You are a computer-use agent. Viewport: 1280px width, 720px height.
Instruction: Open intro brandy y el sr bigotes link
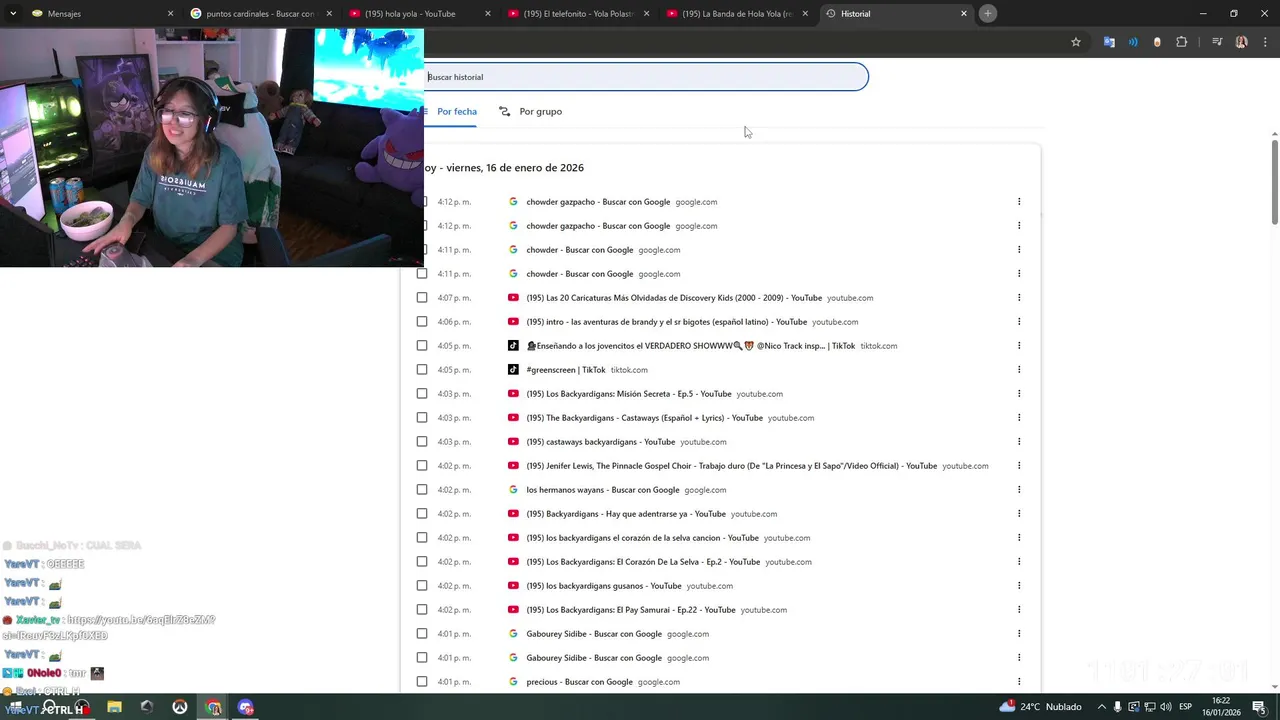(667, 322)
